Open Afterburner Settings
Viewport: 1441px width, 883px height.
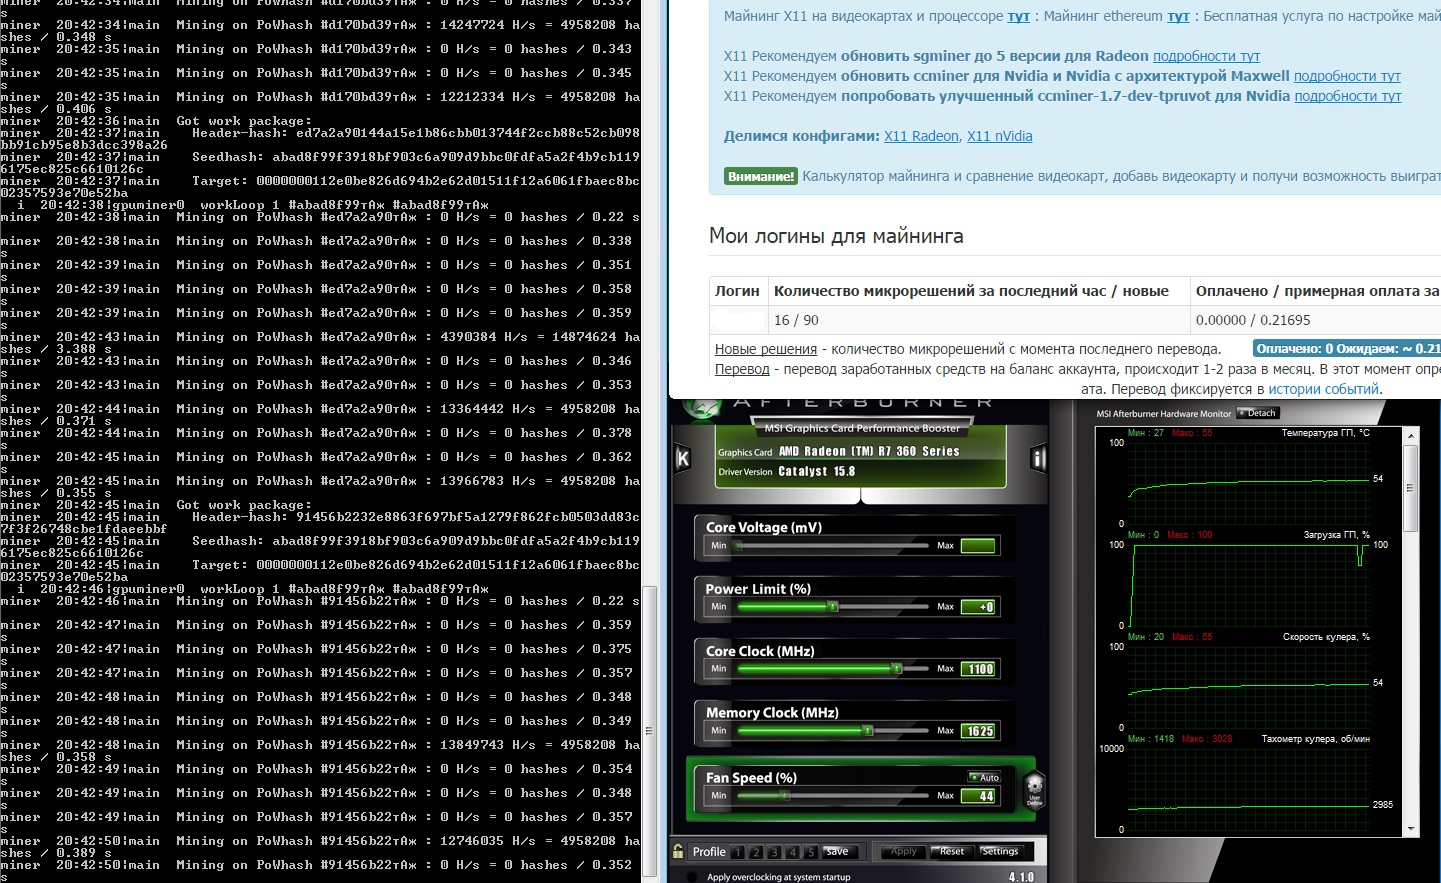(x=999, y=851)
